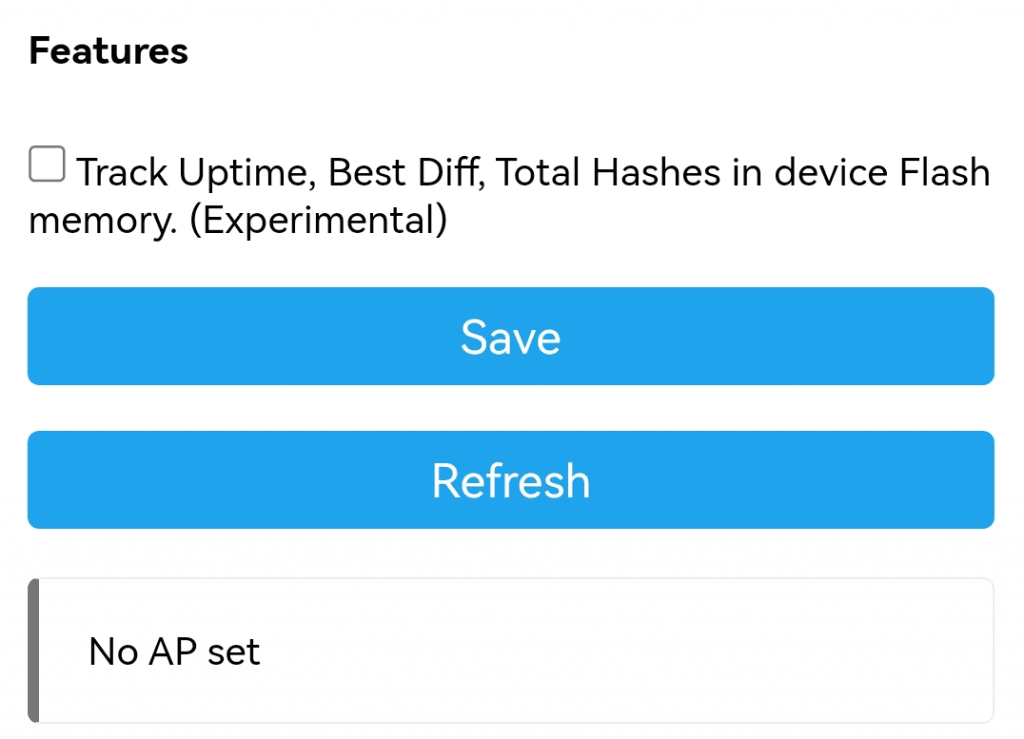
Task: Tick the box for tracking stats in Flash
Action: click(47, 165)
